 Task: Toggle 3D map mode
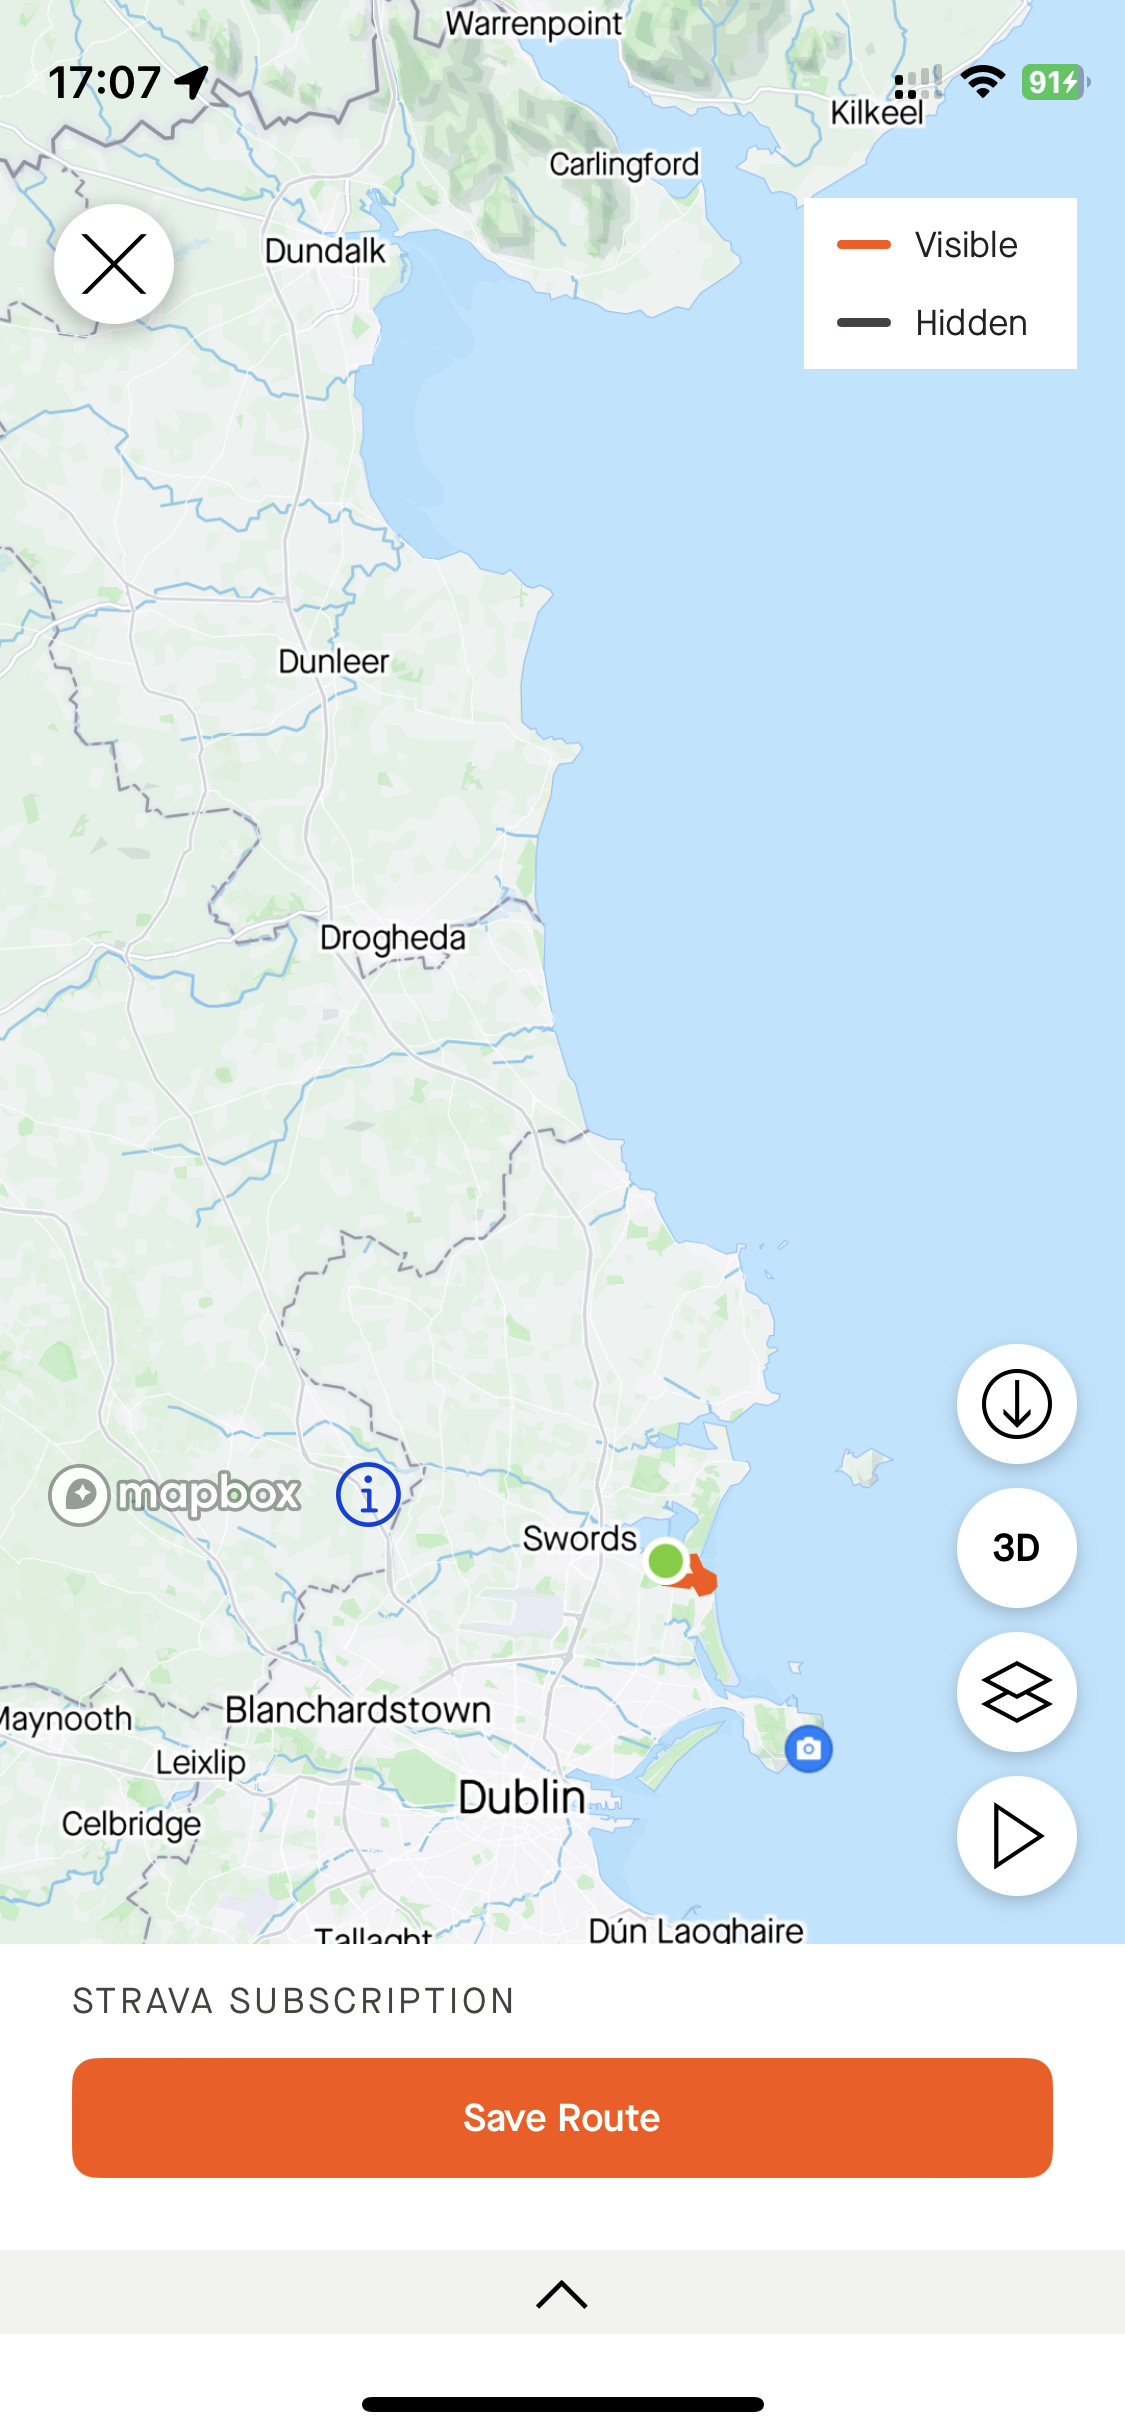(x=1016, y=1548)
